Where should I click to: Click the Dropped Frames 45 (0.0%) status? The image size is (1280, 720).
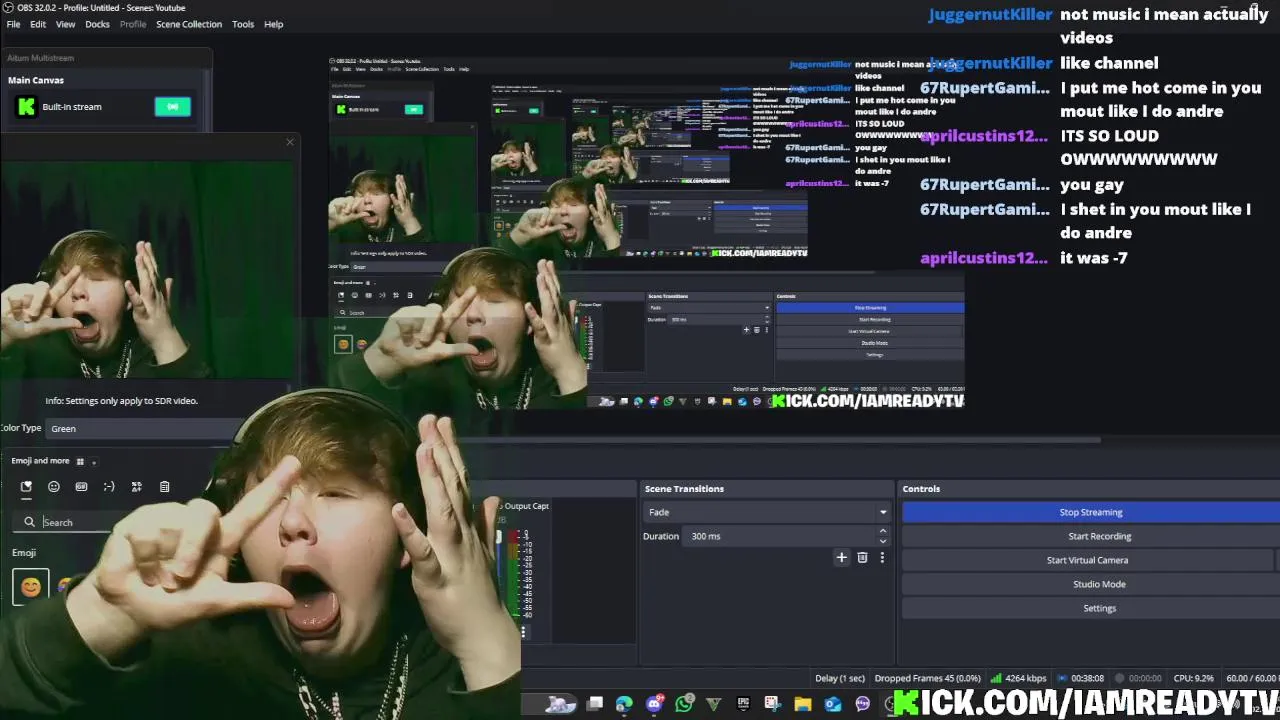pos(927,678)
